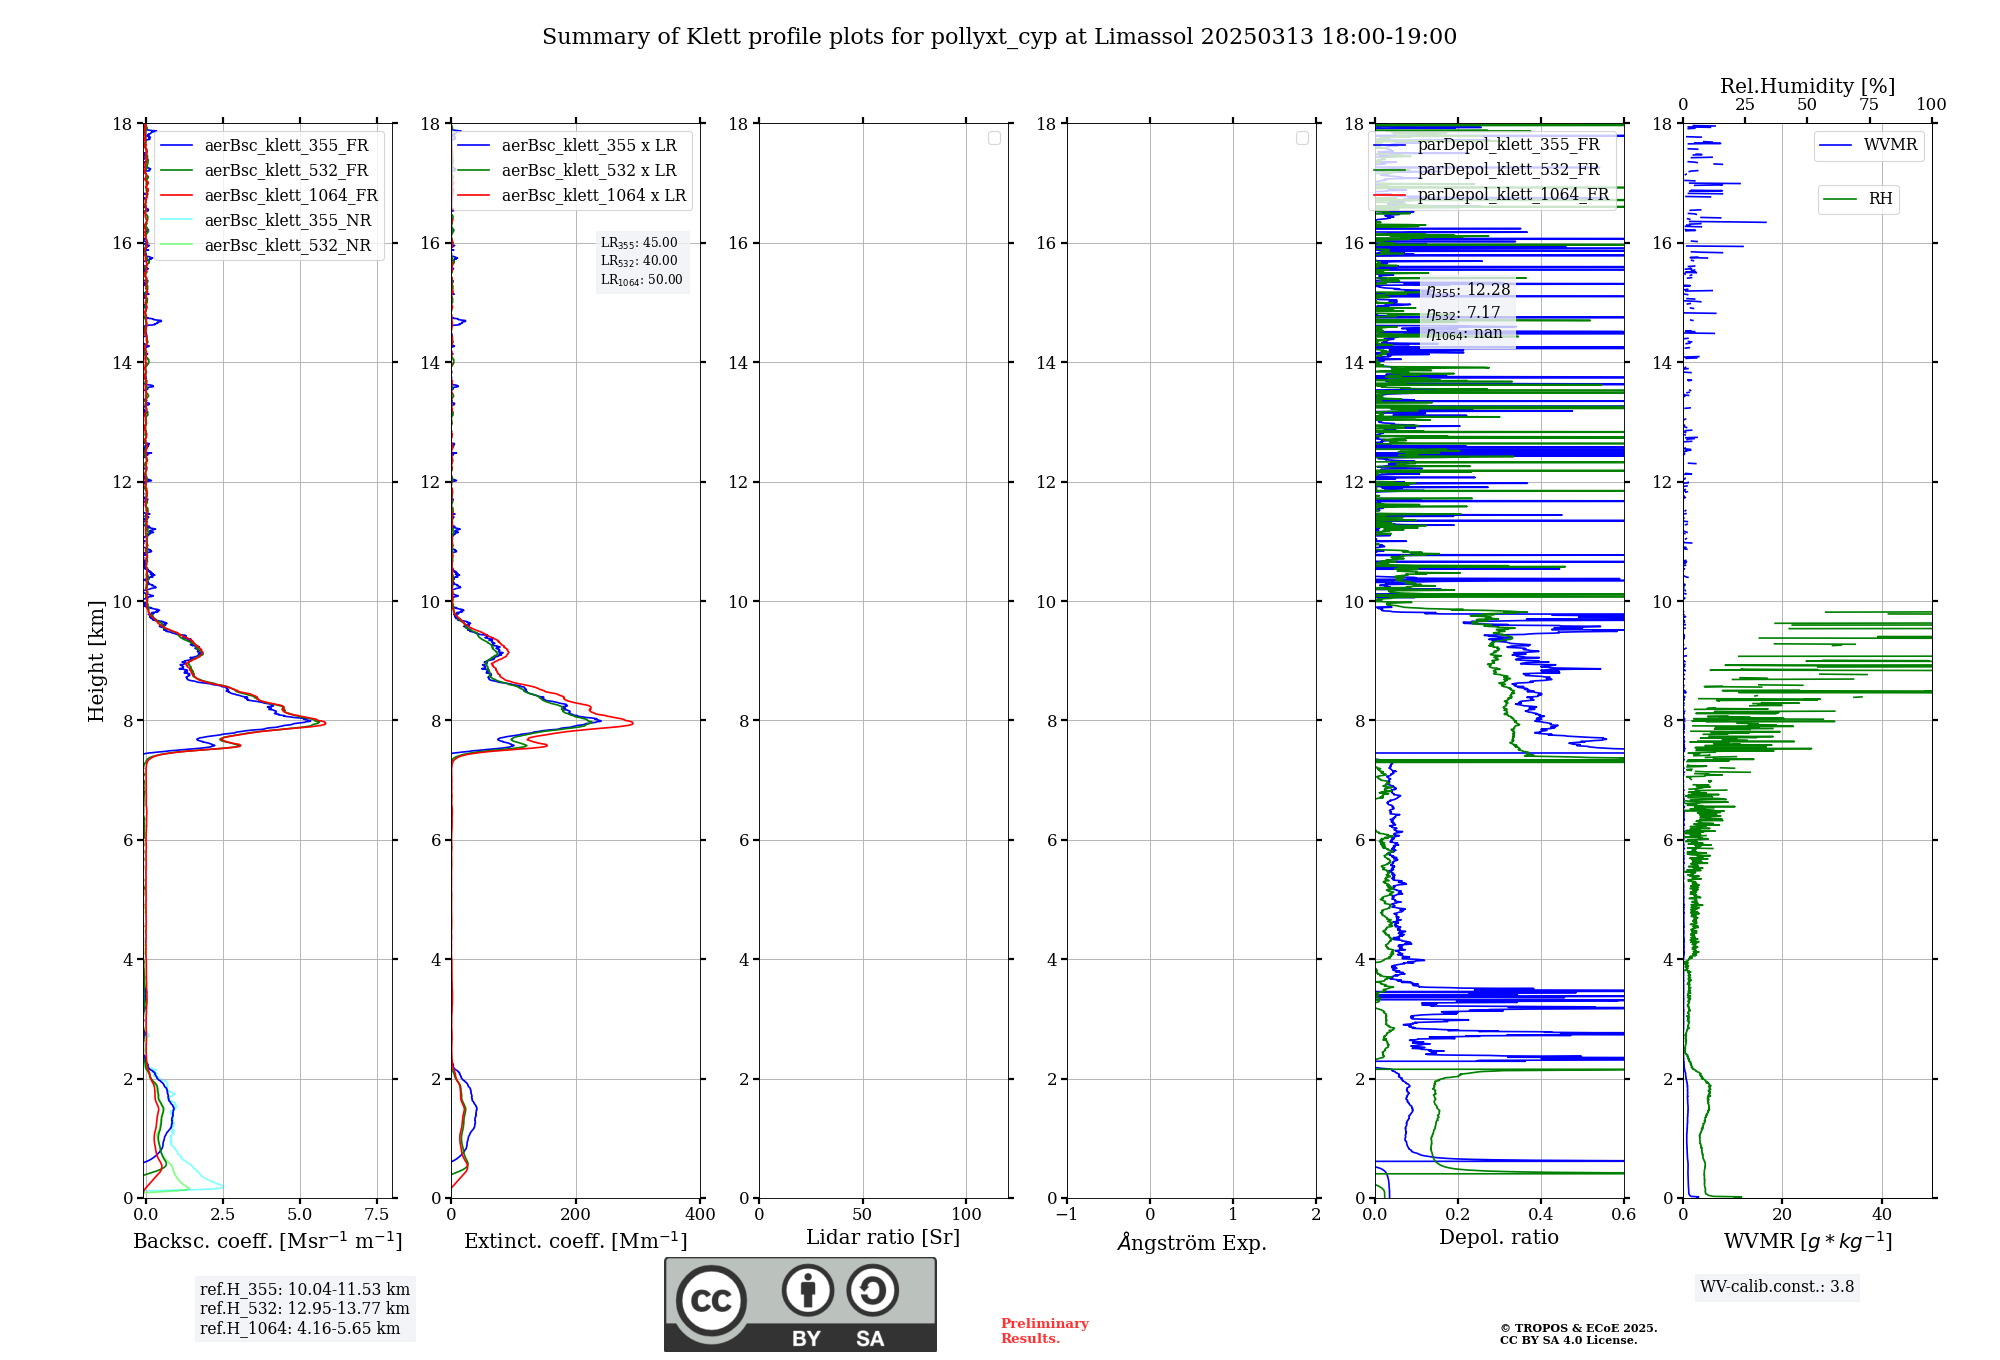The height and width of the screenshot is (1360, 2000).
Task: Click the aerBsc_klett_1064 x LR legend entry
Action: [x=572, y=196]
